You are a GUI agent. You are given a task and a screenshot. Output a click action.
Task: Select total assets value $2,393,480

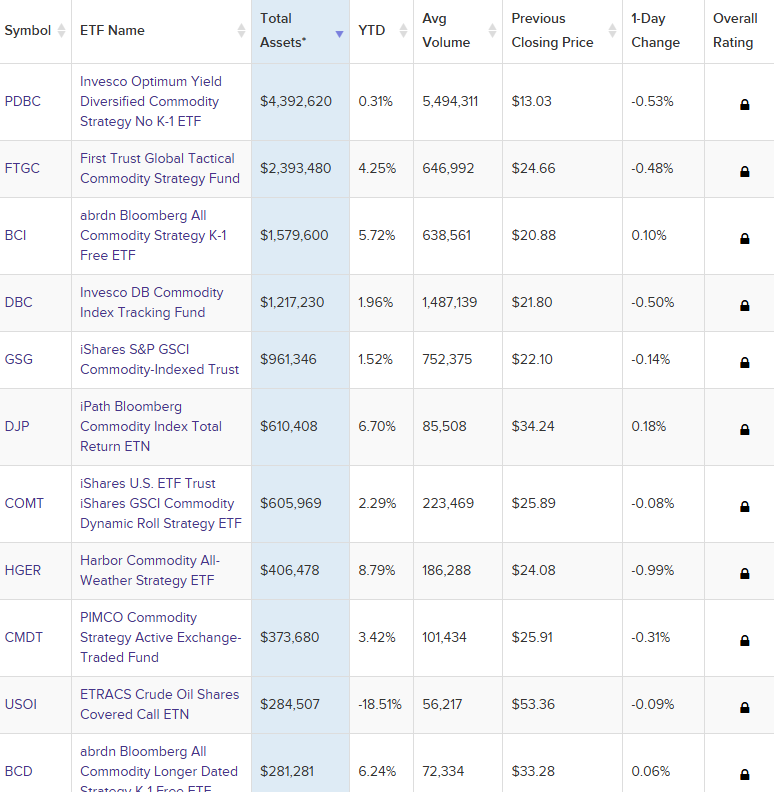point(296,168)
